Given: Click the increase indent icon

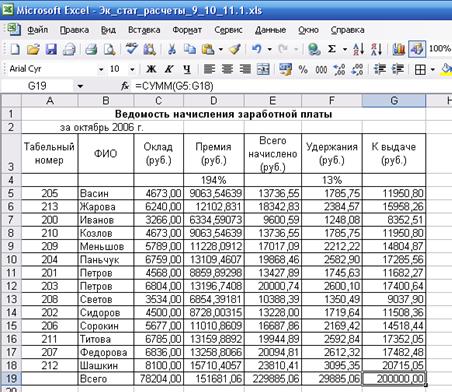Looking at the screenshot, I should [397, 69].
